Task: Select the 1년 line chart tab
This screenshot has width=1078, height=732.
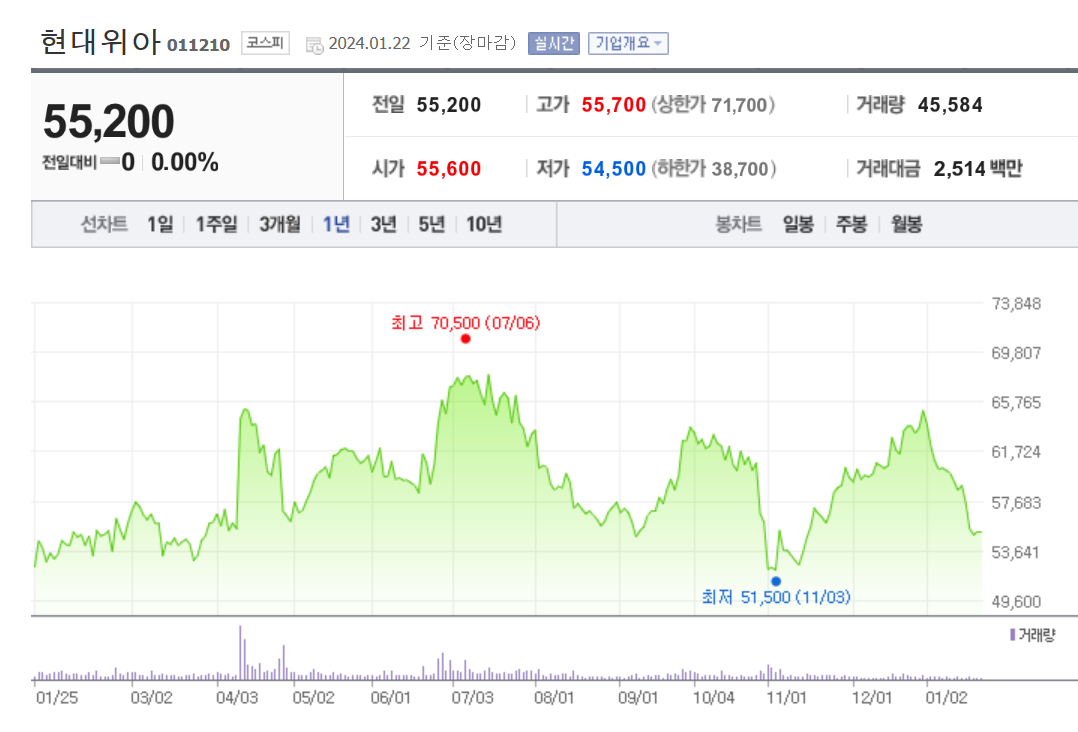Action: (x=336, y=224)
